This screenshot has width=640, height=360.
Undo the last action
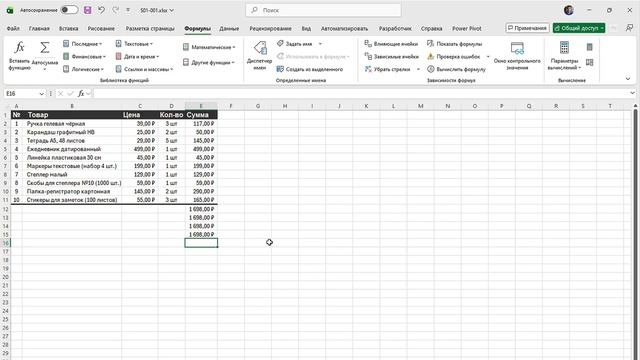click(101, 10)
